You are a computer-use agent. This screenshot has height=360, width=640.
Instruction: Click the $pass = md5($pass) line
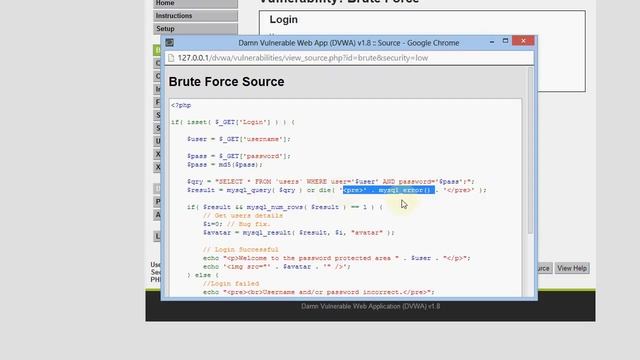click(225, 165)
